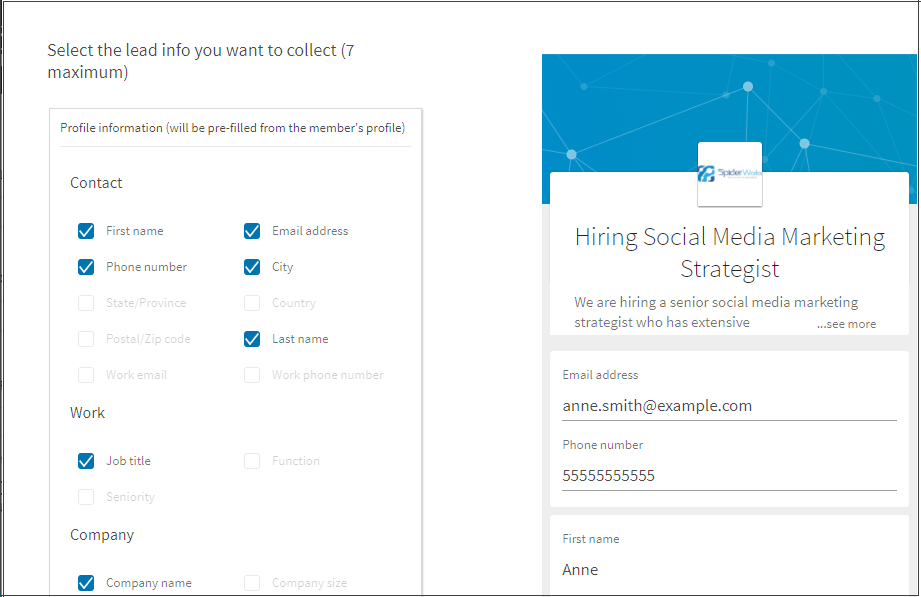The height and width of the screenshot is (597, 921).
Task: Click the Phone number preview field
Action: [729, 476]
